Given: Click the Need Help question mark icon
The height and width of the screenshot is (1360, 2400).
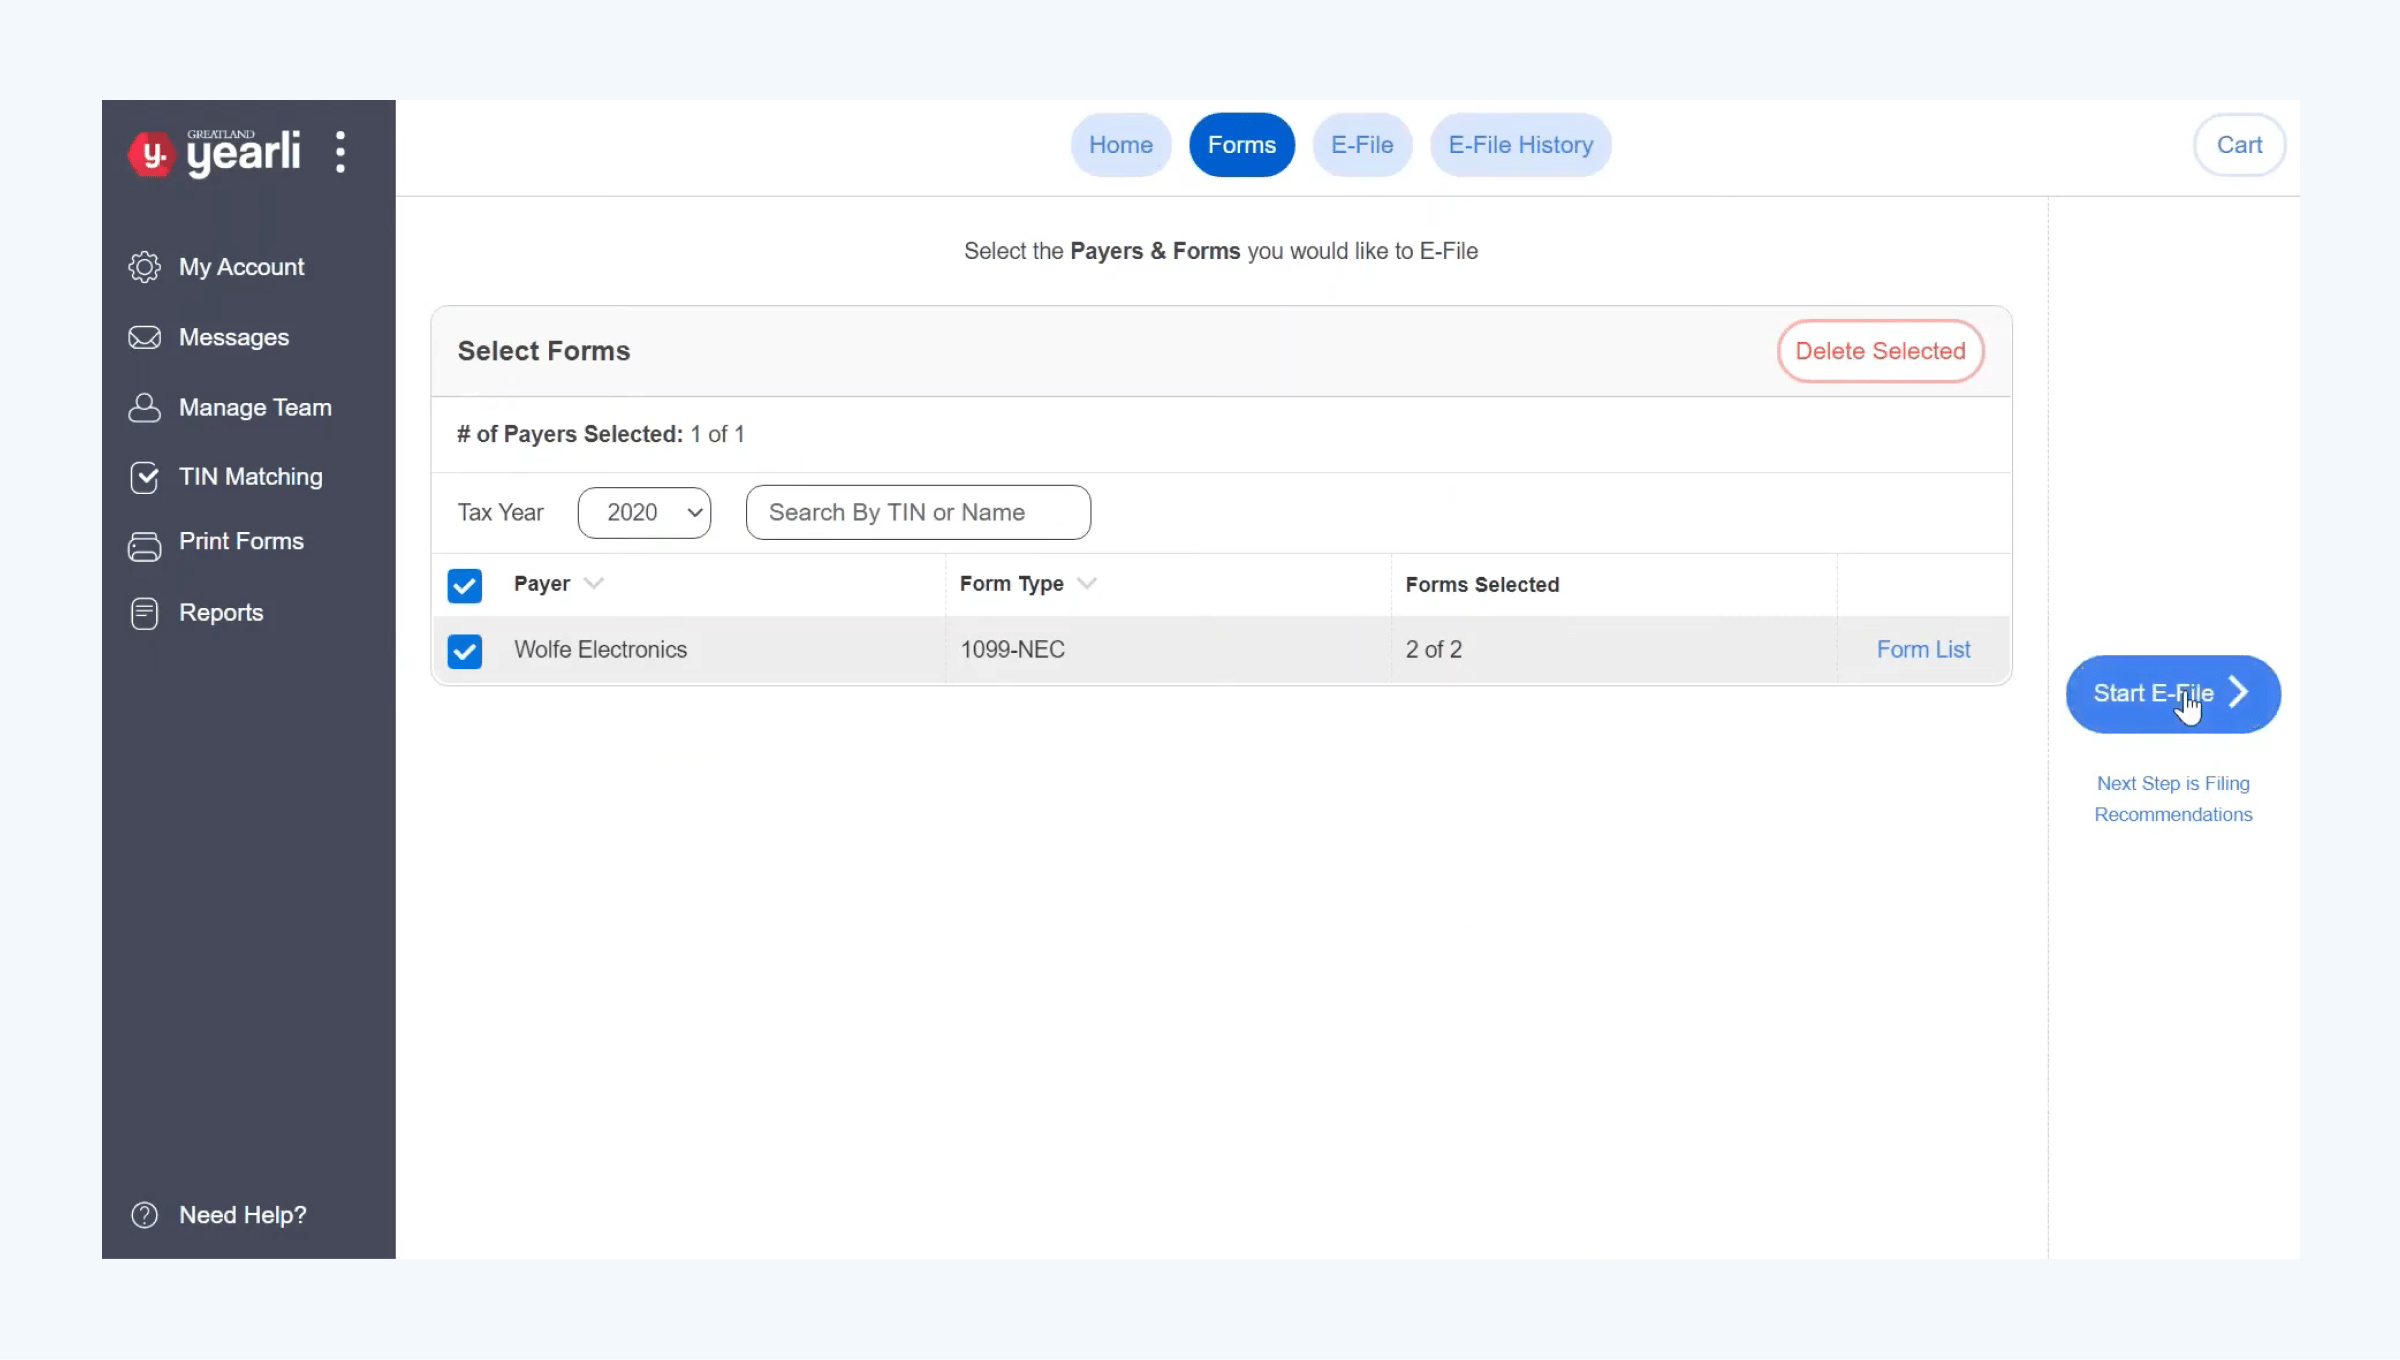Looking at the screenshot, I should click(144, 1215).
